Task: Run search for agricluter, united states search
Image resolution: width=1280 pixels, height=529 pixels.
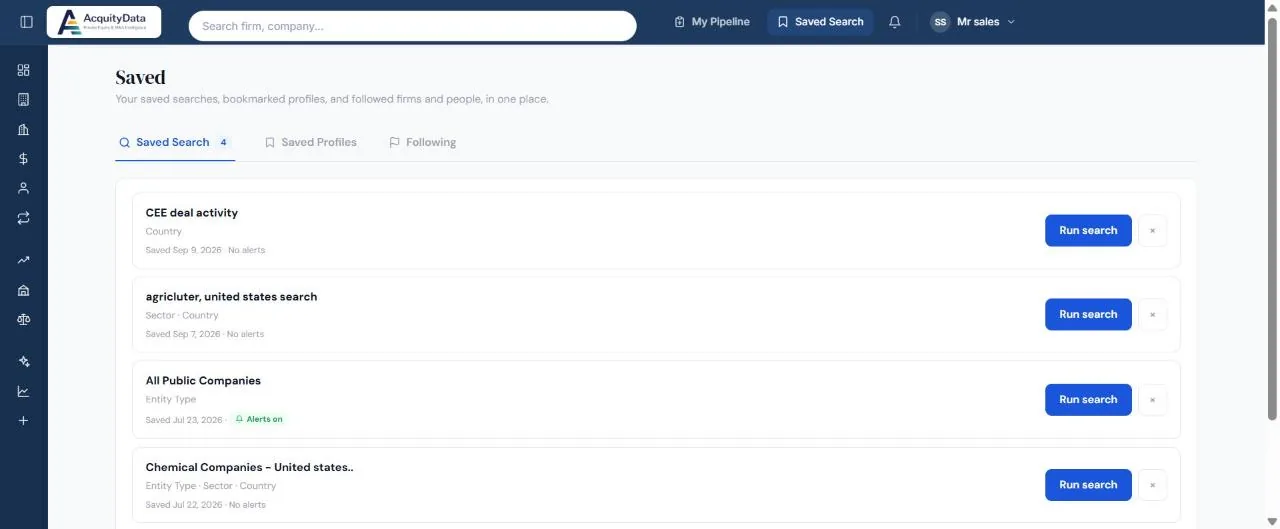Action: (1088, 314)
